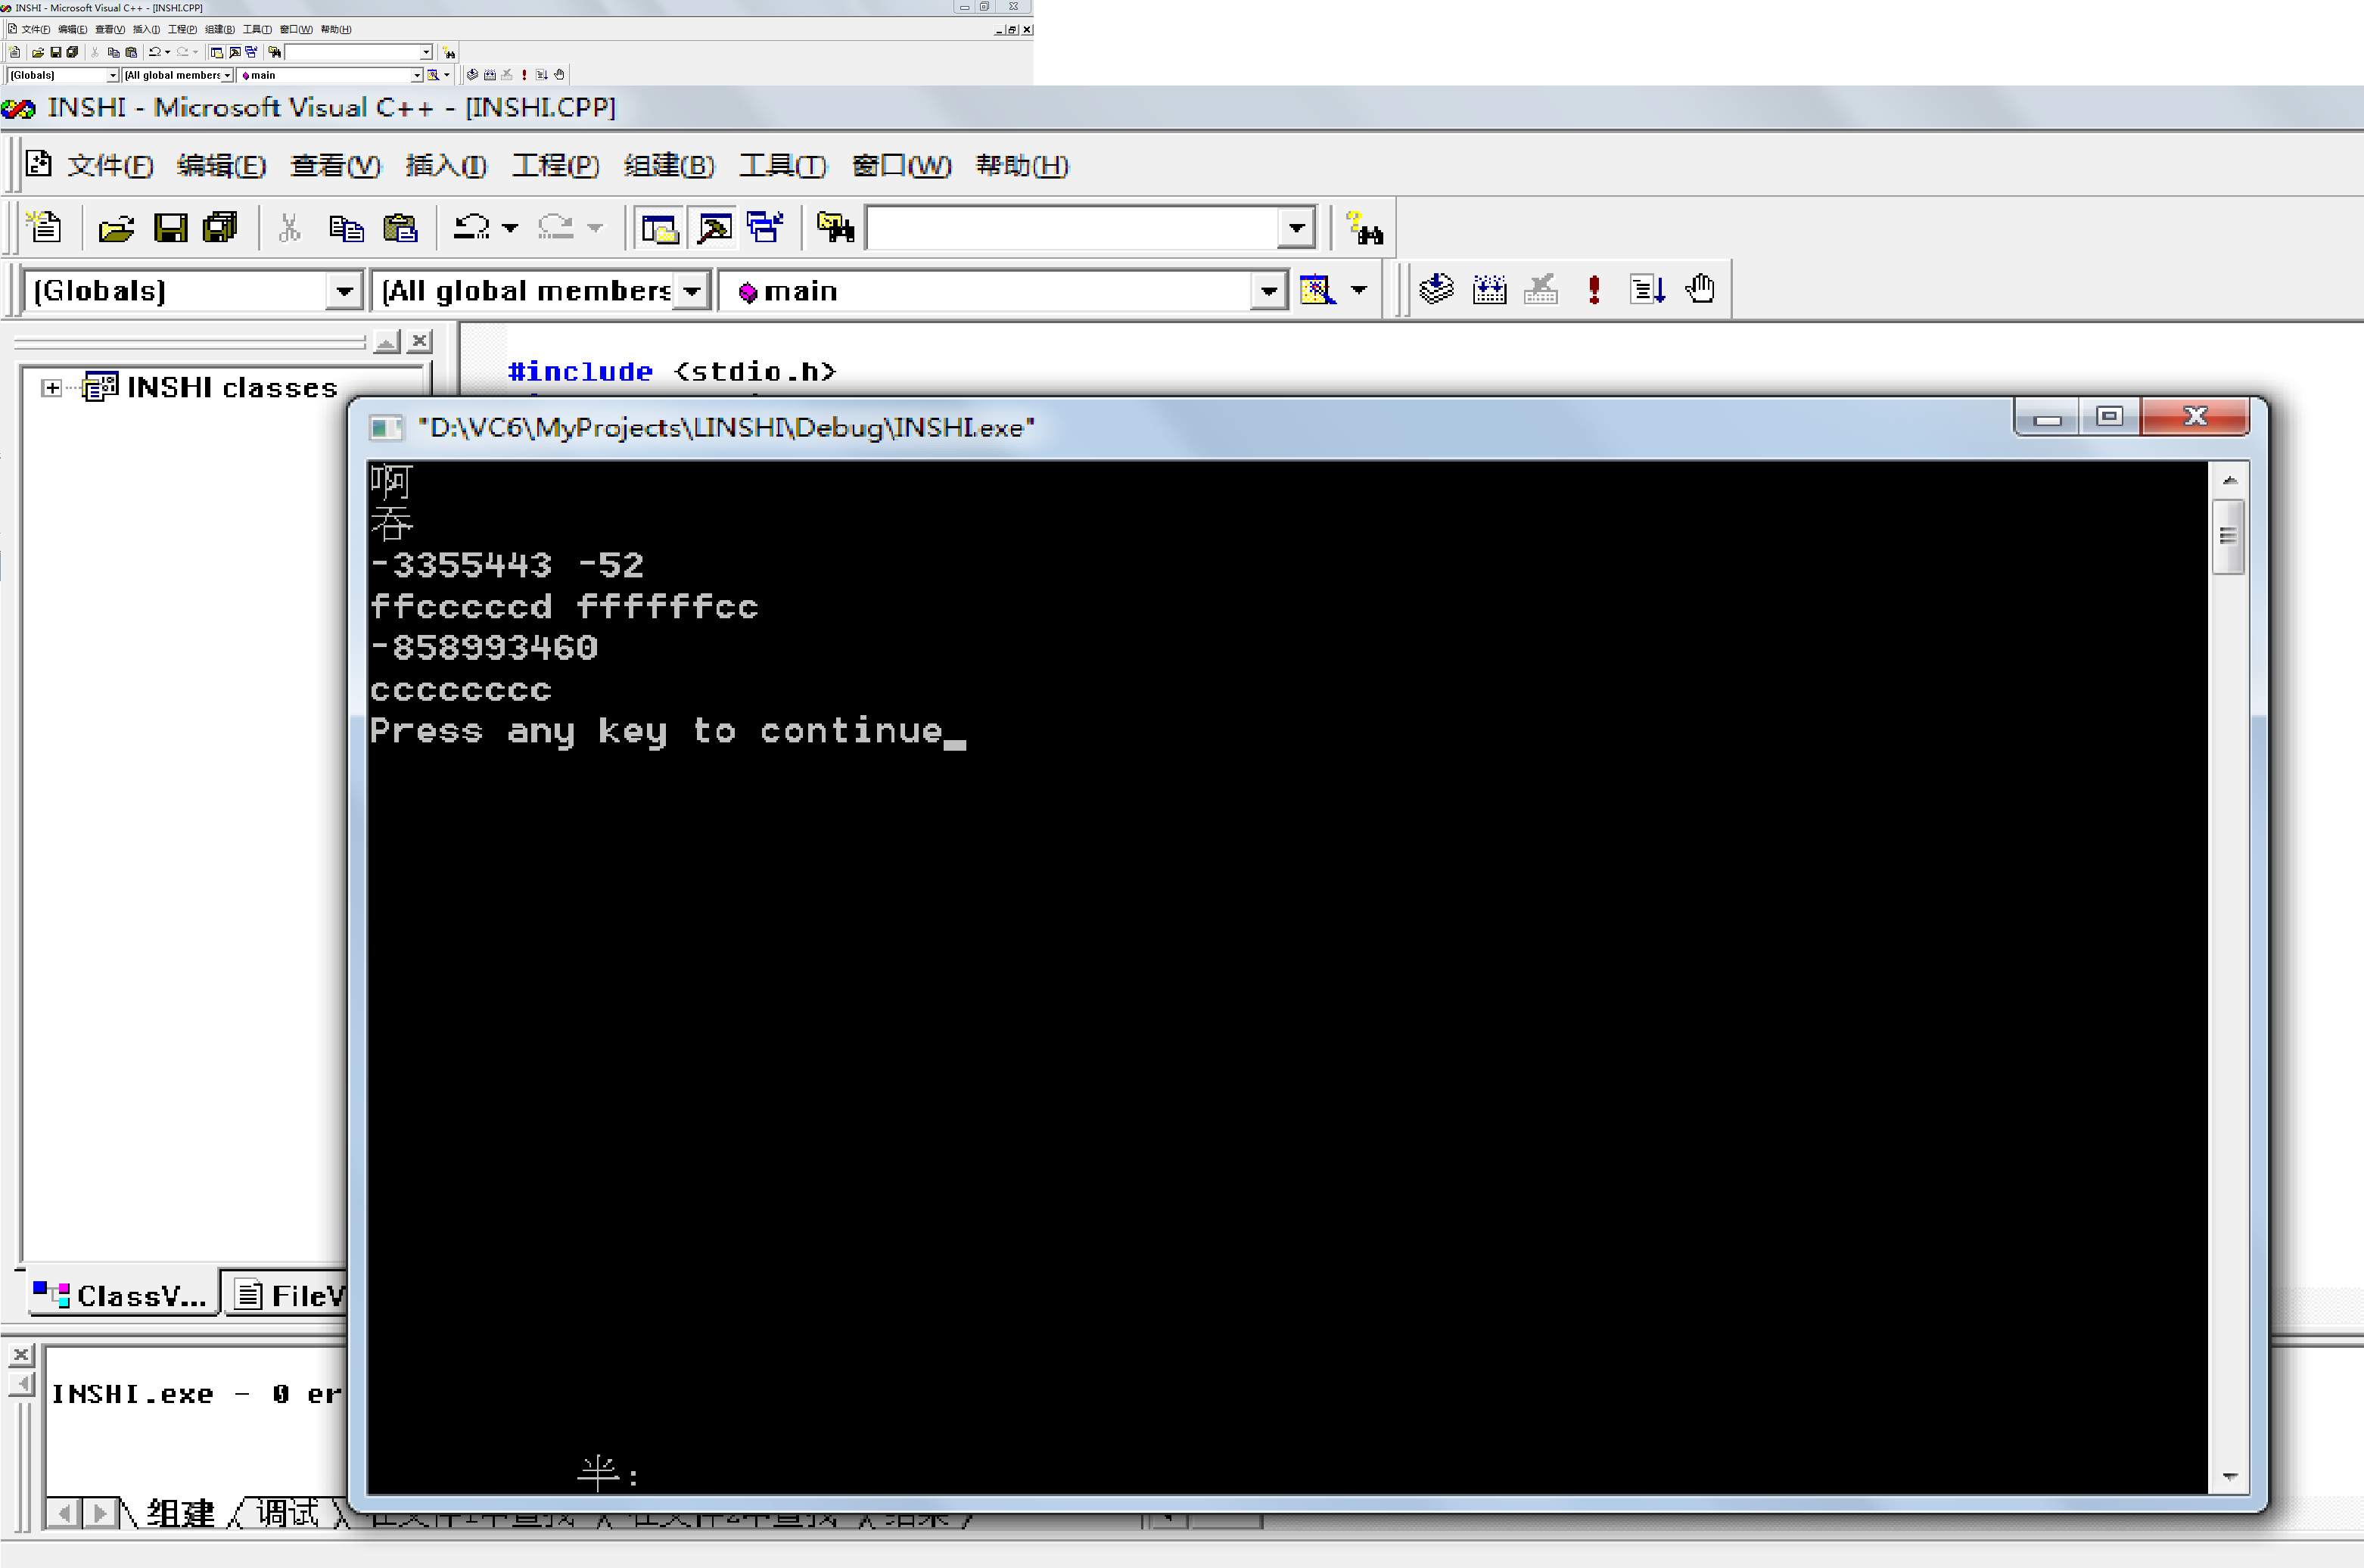The height and width of the screenshot is (1568, 2364).
Task: Open the Find combo box dropdown arrow
Action: pyautogui.click(x=1296, y=229)
